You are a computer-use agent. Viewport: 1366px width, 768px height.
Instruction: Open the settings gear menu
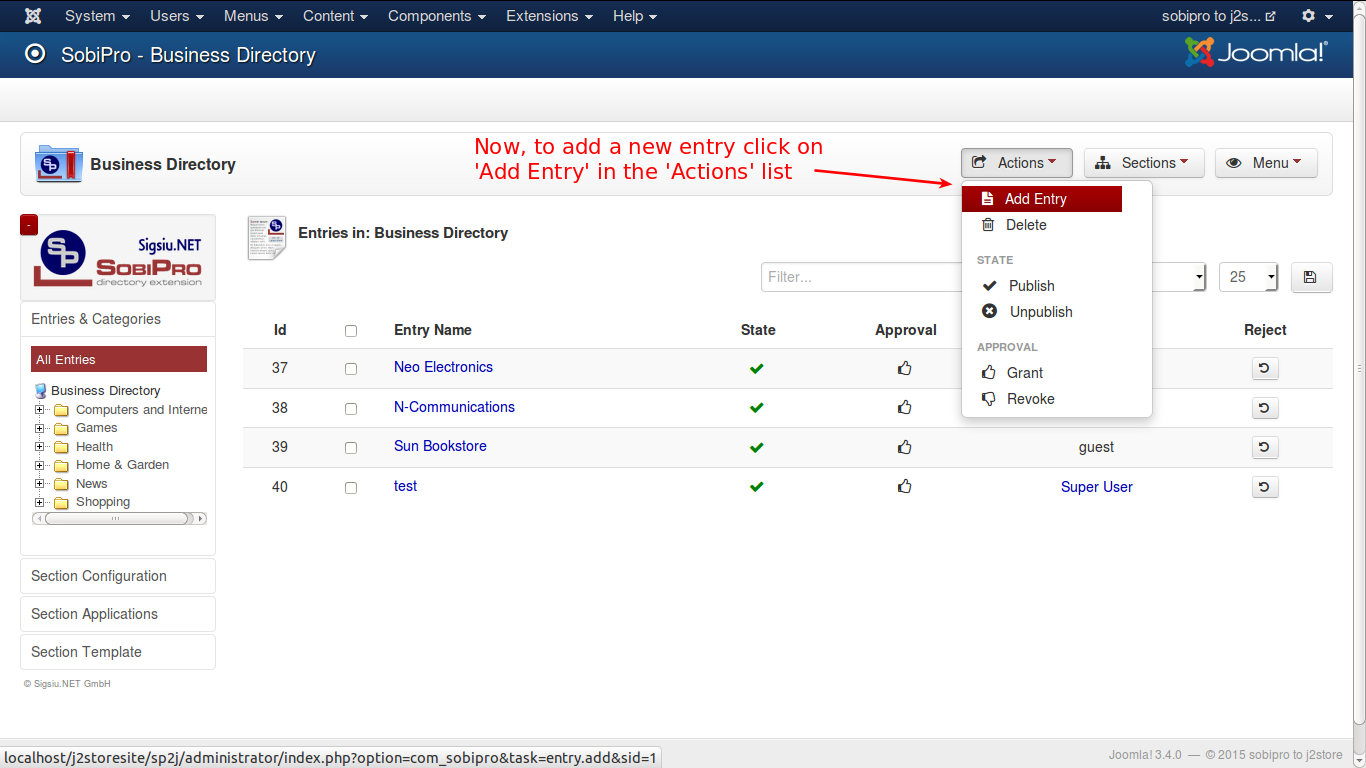pos(1316,16)
